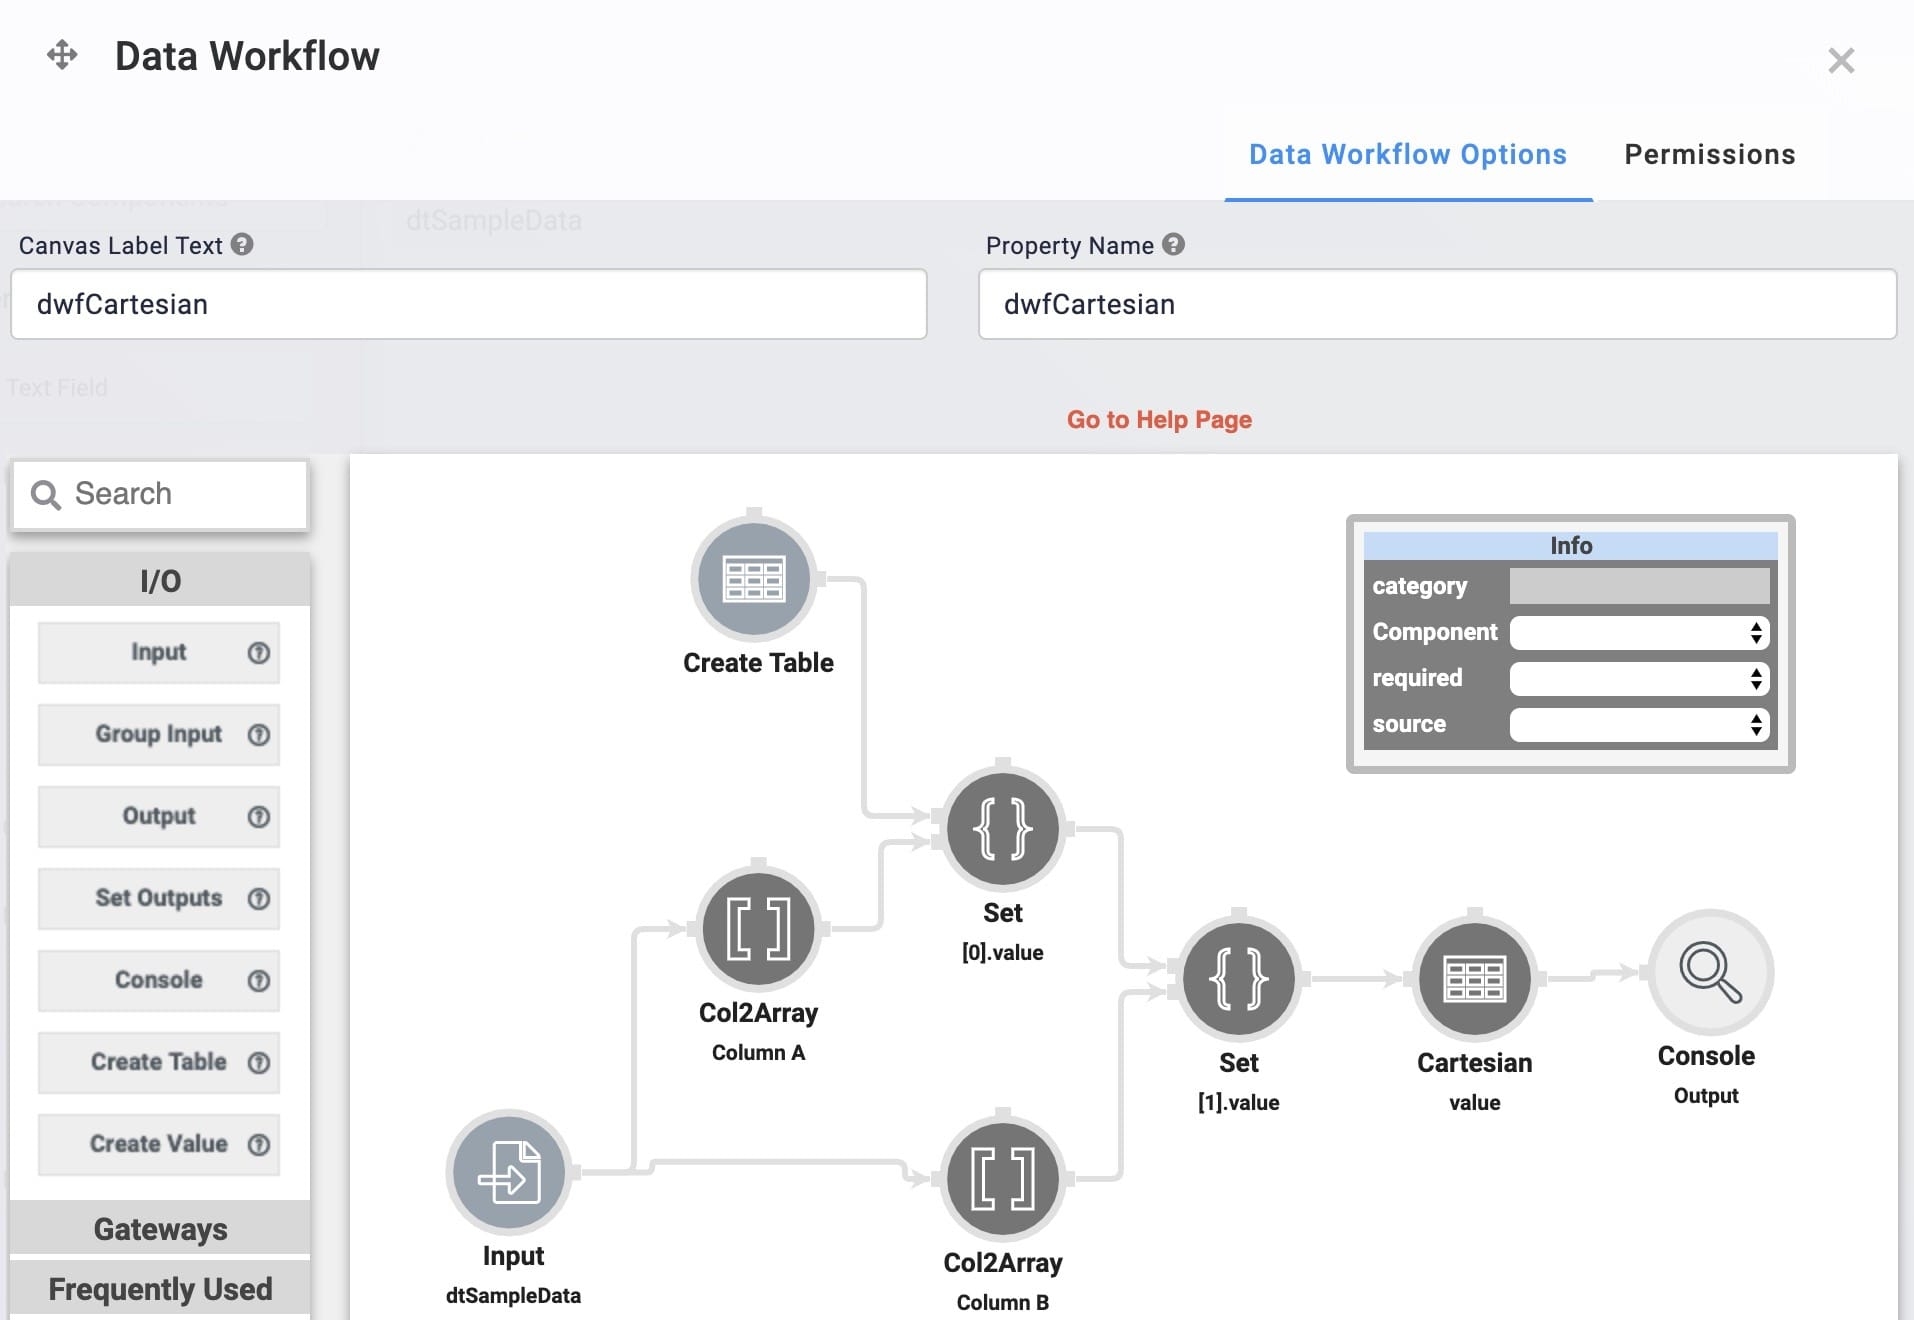Open the Go to Help Page link
The width and height of the screenshot is (1914, 1320).
(1159, 419)
